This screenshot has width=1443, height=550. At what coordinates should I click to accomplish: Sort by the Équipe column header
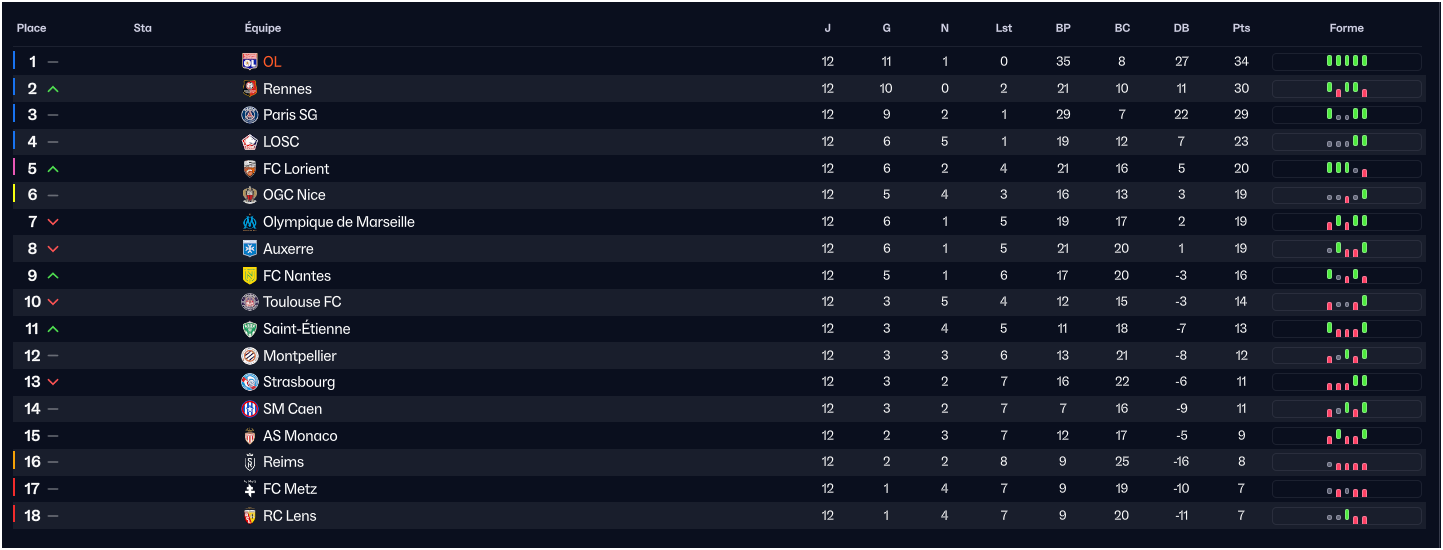click(263, 28)
